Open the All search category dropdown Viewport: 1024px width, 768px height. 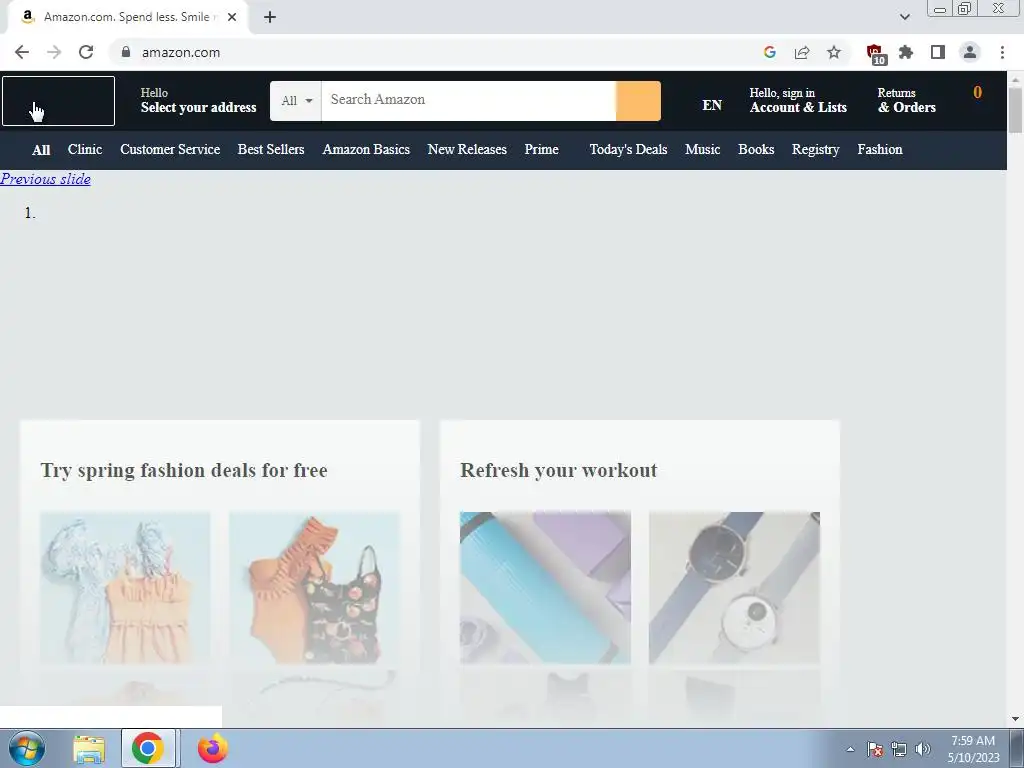click(296, 101)
